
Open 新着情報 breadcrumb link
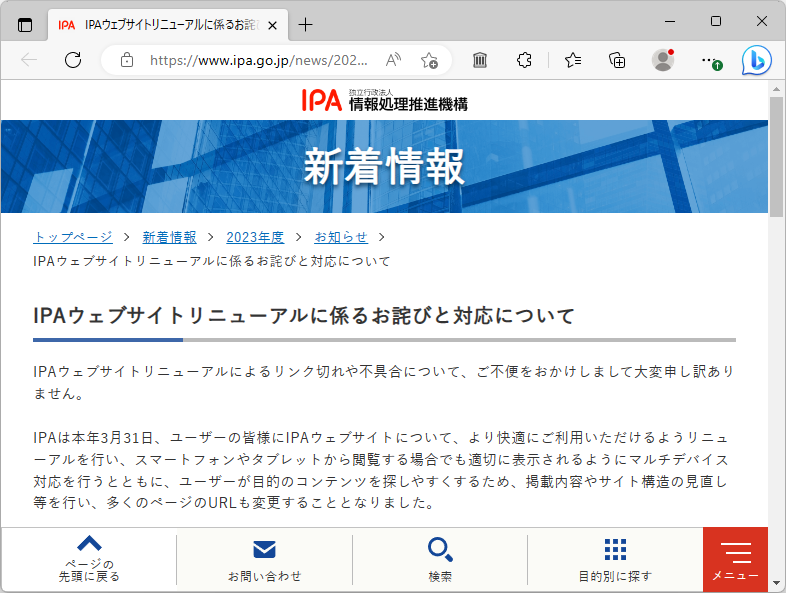pos(169,237)
